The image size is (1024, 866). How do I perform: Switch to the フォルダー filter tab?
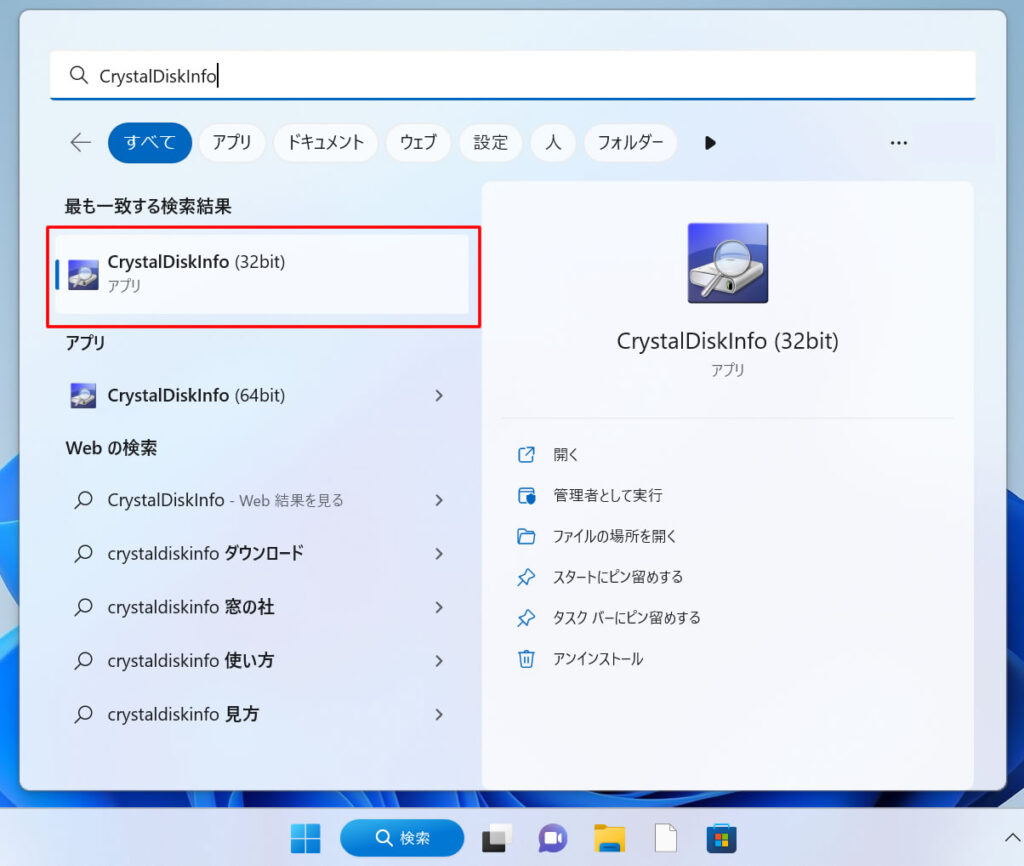pos(630,142)
